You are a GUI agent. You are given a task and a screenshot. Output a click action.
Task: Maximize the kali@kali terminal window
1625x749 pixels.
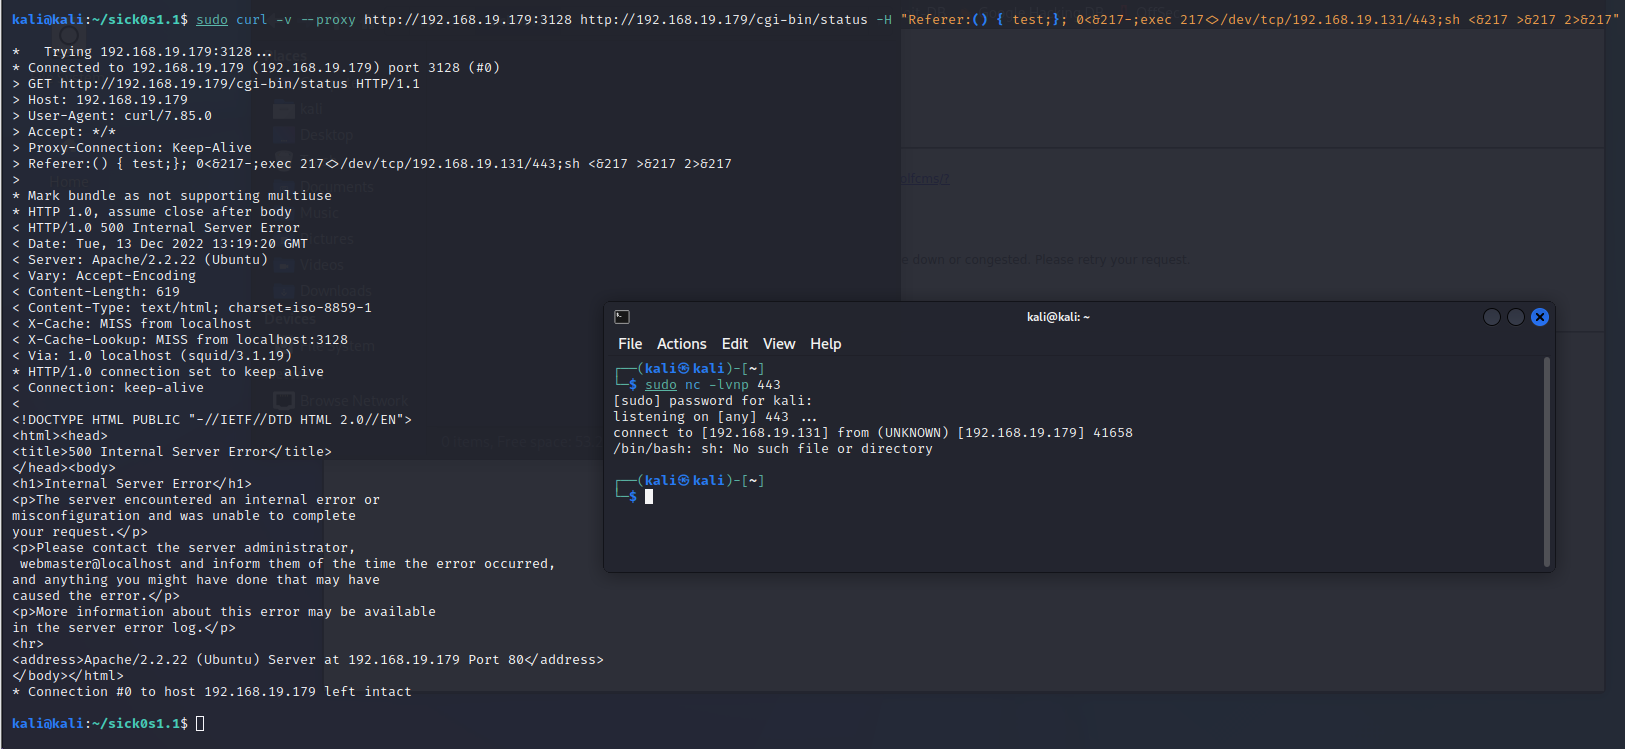(x=1516, y=317)
